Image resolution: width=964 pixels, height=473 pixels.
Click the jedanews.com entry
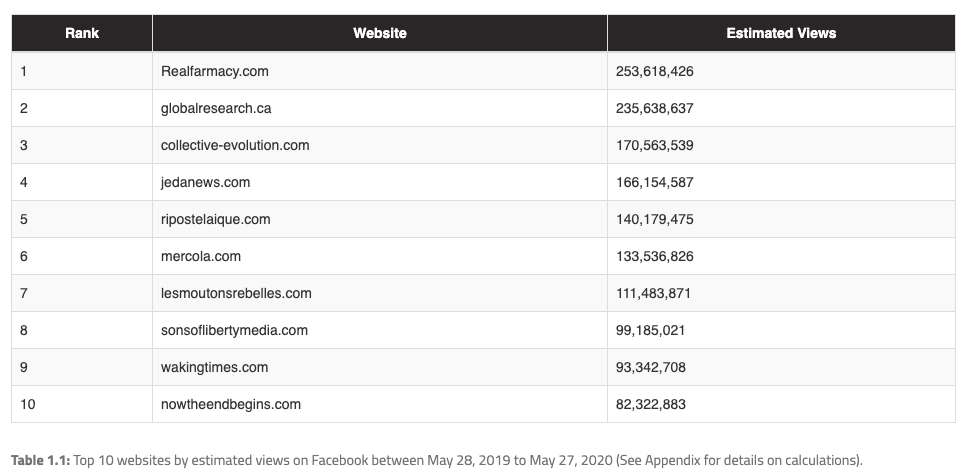205,182
